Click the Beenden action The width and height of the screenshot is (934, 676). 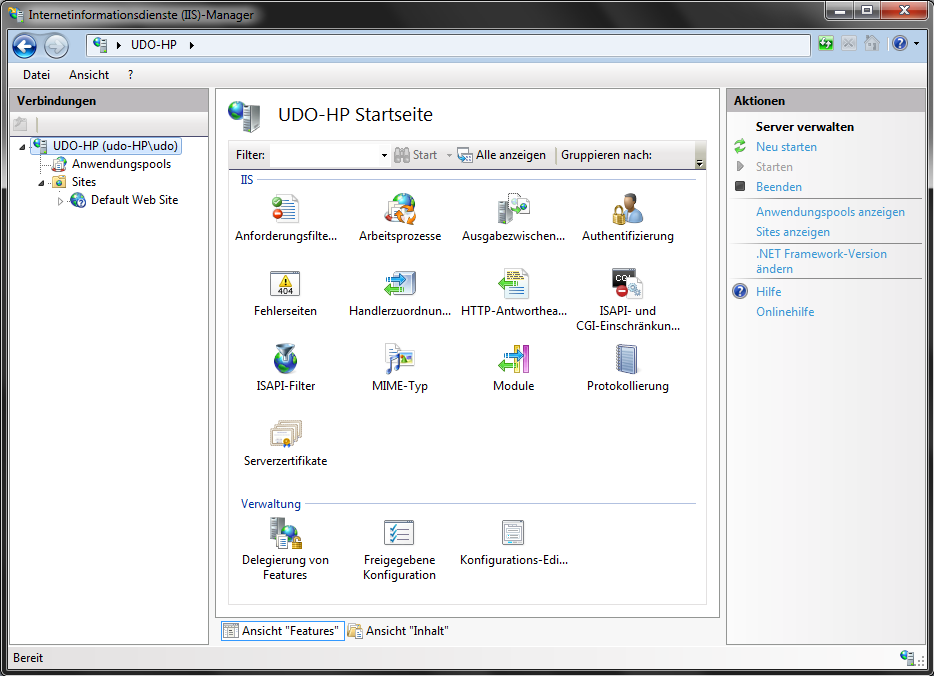pos(779,187)
